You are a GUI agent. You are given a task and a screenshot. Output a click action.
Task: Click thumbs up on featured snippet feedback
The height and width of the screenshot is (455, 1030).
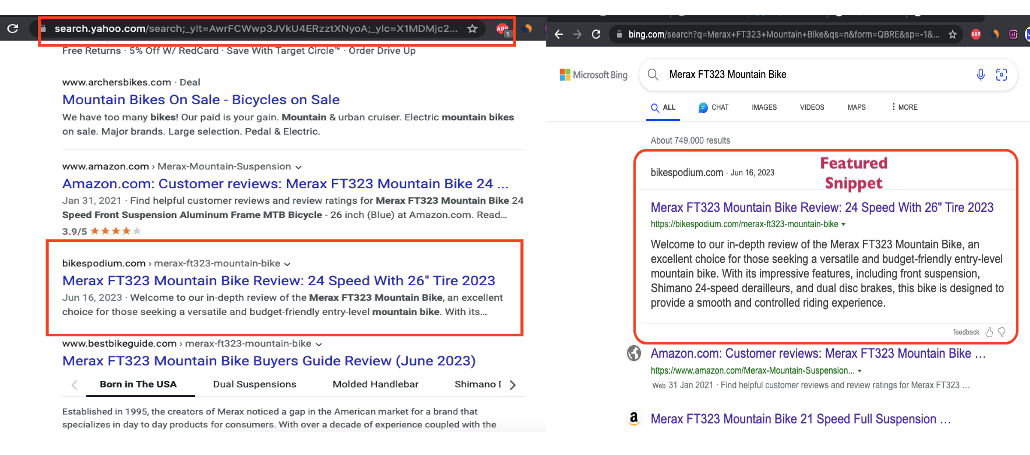pyautogui.click(x=989, y=331)
